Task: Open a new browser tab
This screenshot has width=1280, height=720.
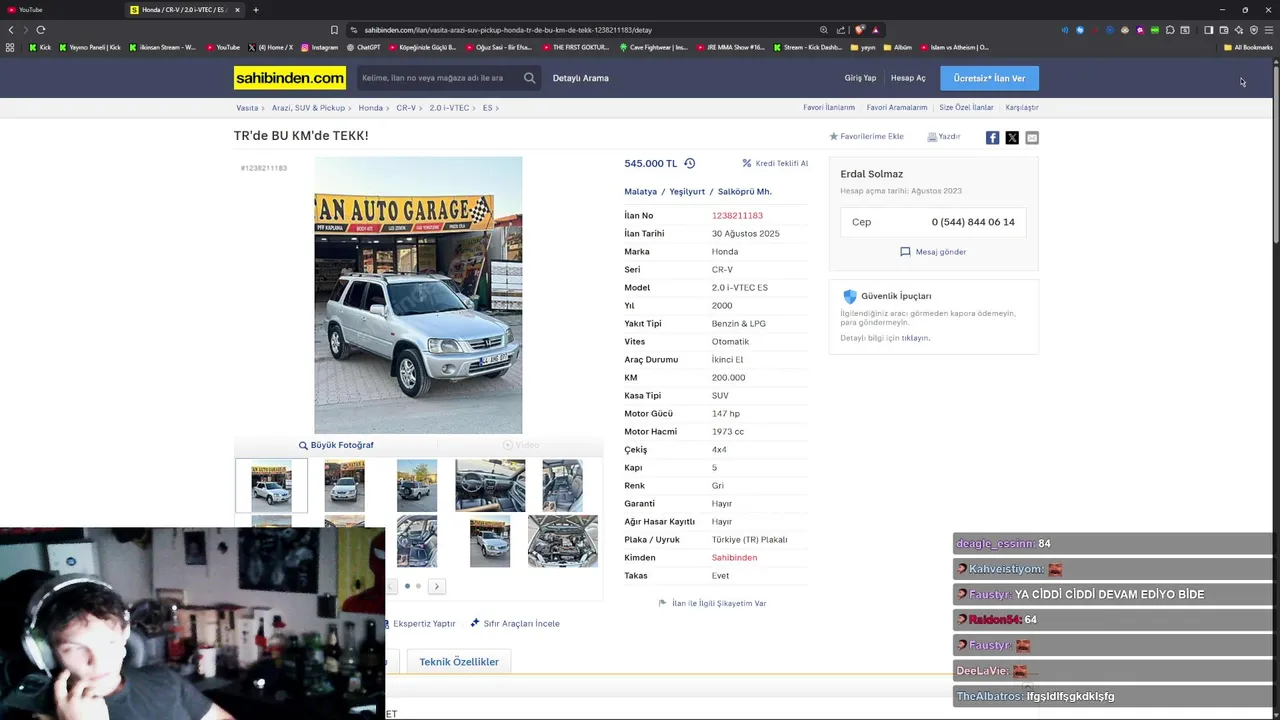Action: [x=255, y=10]
